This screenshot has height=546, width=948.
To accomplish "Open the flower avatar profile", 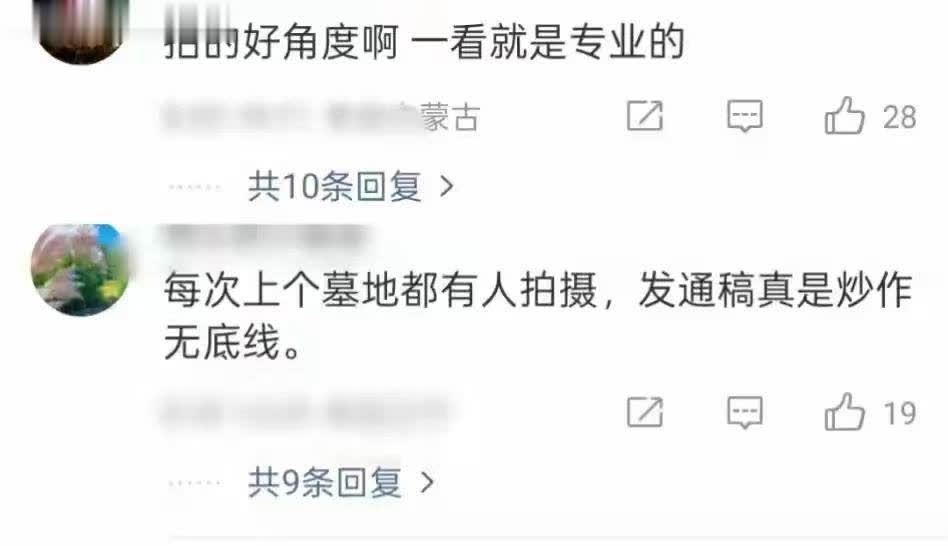I will point(79,270).
